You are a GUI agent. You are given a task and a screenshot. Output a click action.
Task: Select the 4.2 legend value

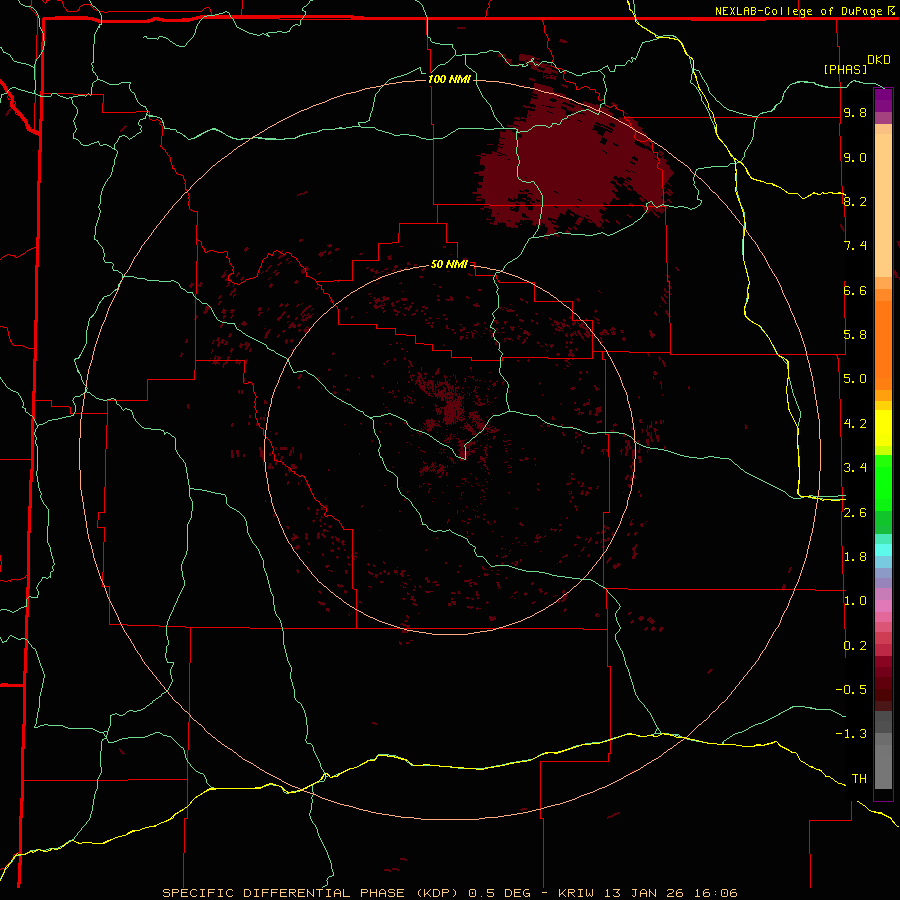tap(855, 424)
